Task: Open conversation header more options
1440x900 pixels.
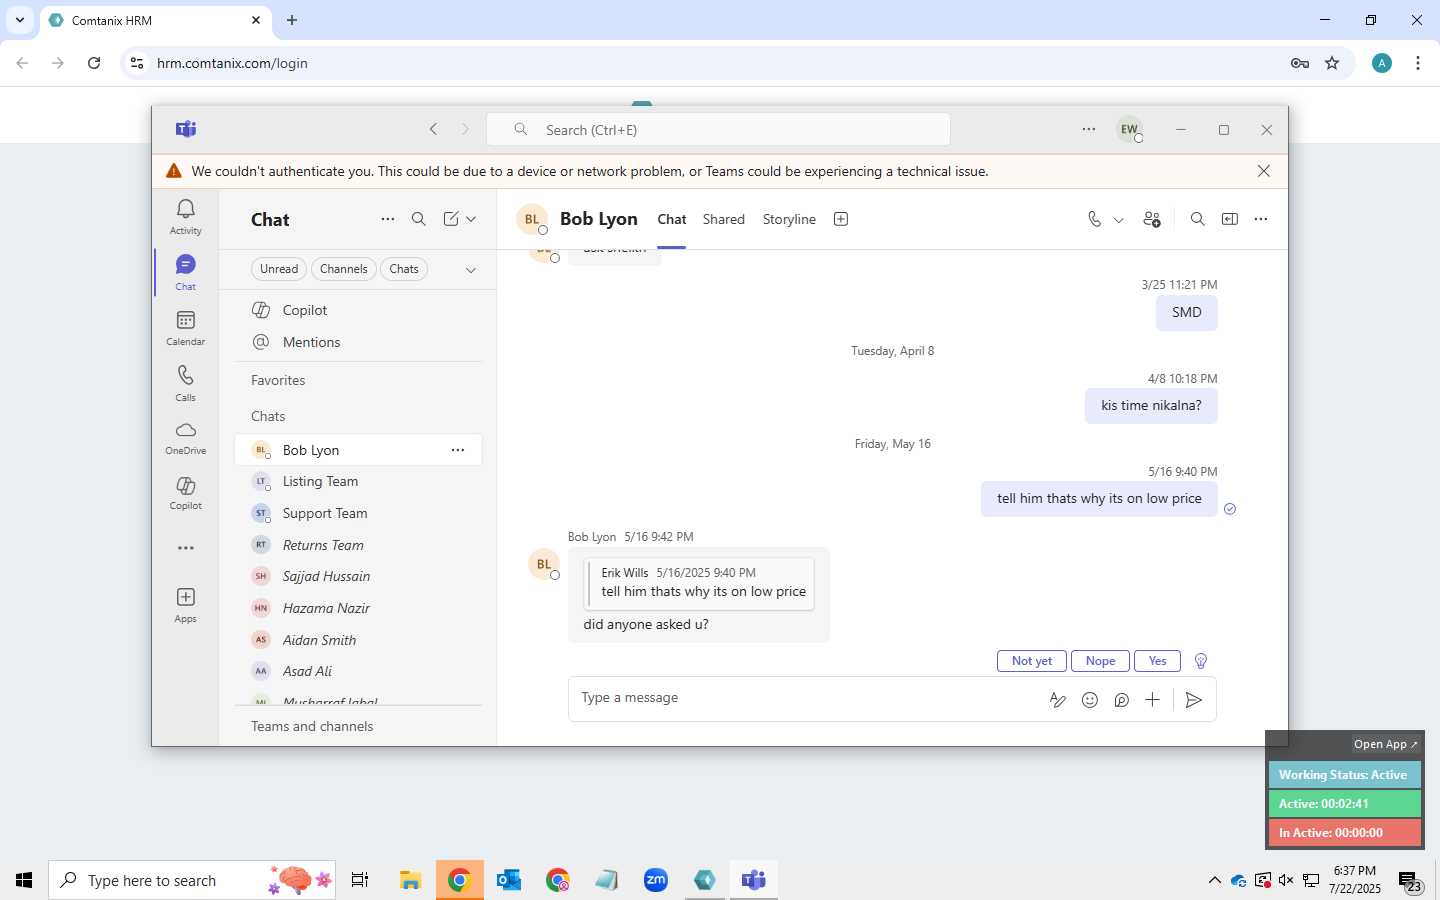Action: [1261, 219]
